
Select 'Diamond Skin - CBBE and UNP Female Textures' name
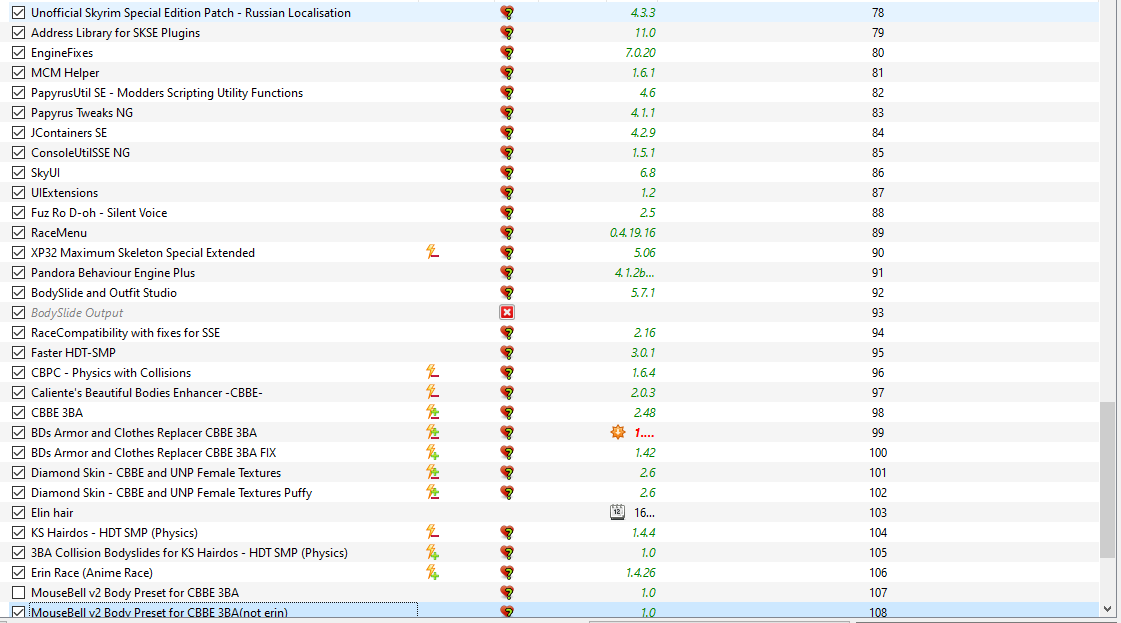(x=156, y=473)
